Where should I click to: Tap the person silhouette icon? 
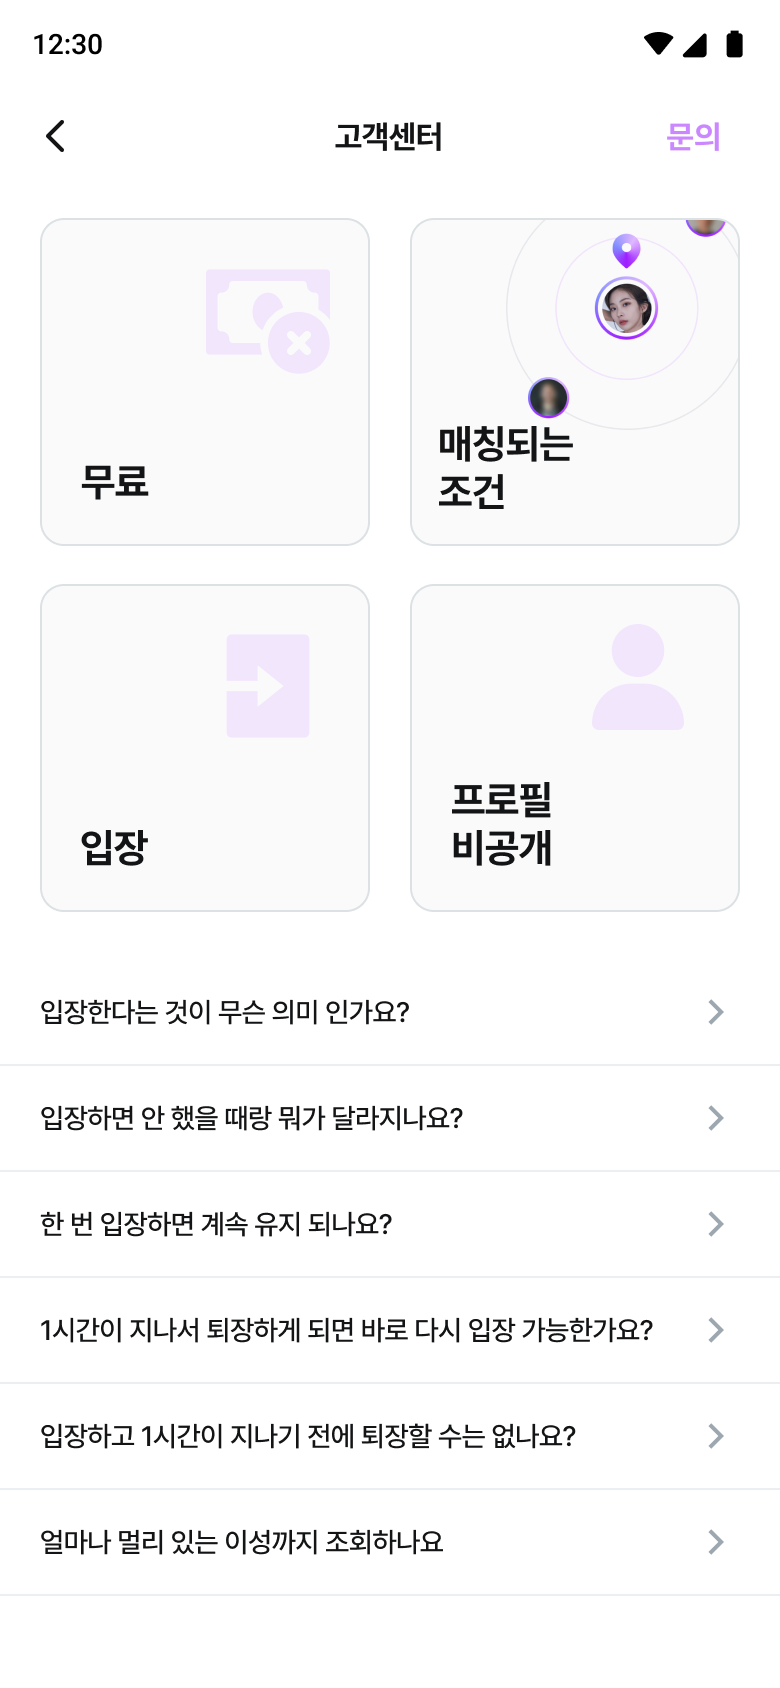(x=638, y=677)
